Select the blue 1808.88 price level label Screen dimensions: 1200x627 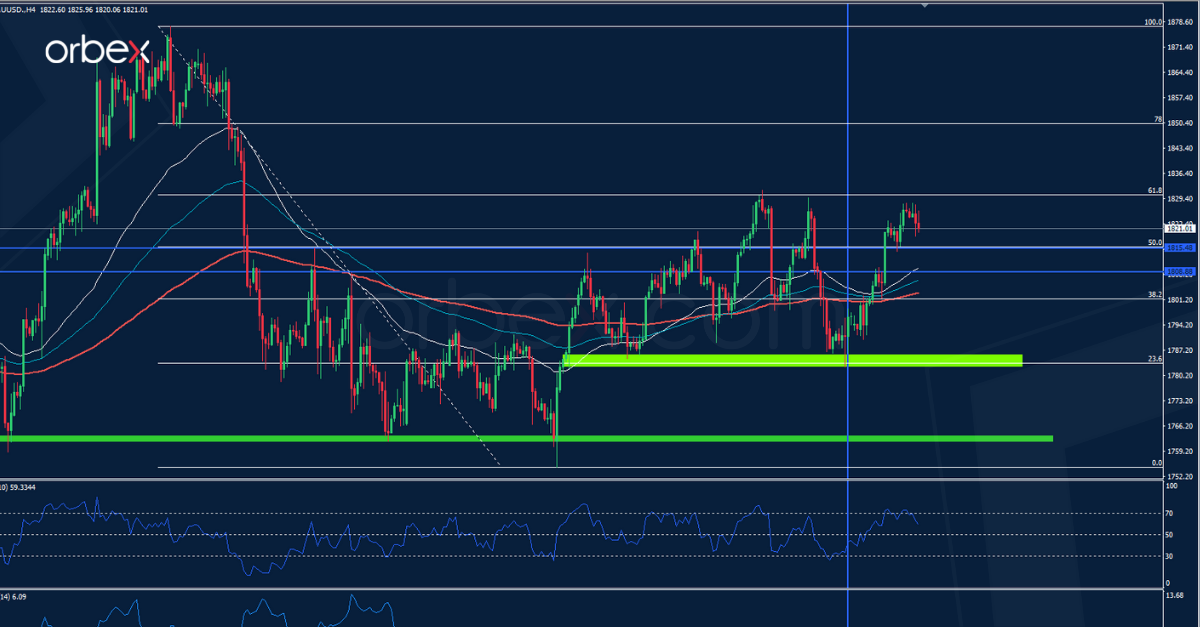[x=1180, y=271]
